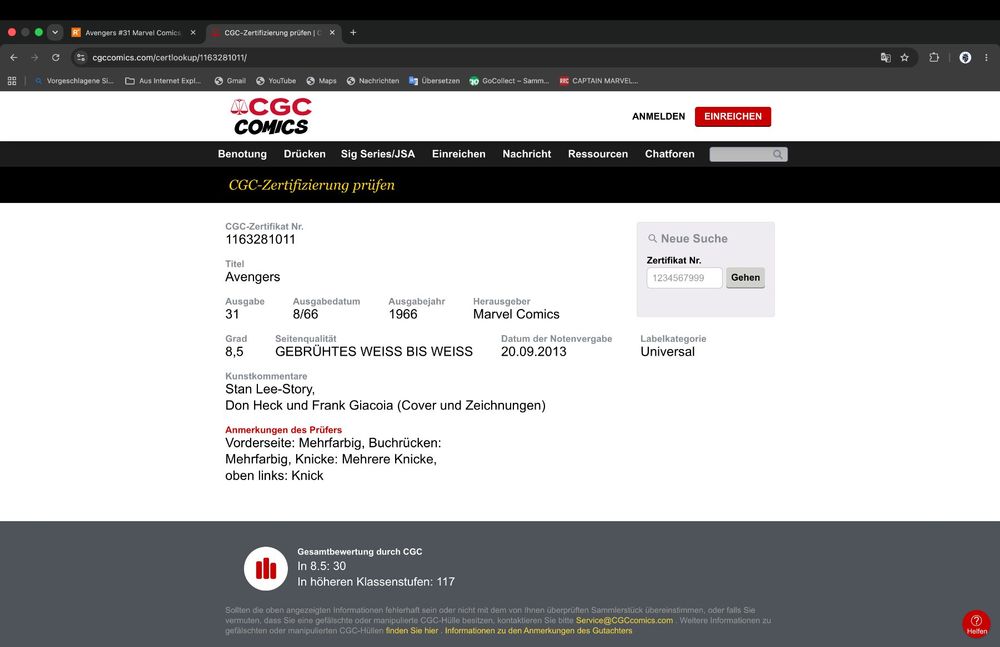Click the Gehen button

pos(746,278)
